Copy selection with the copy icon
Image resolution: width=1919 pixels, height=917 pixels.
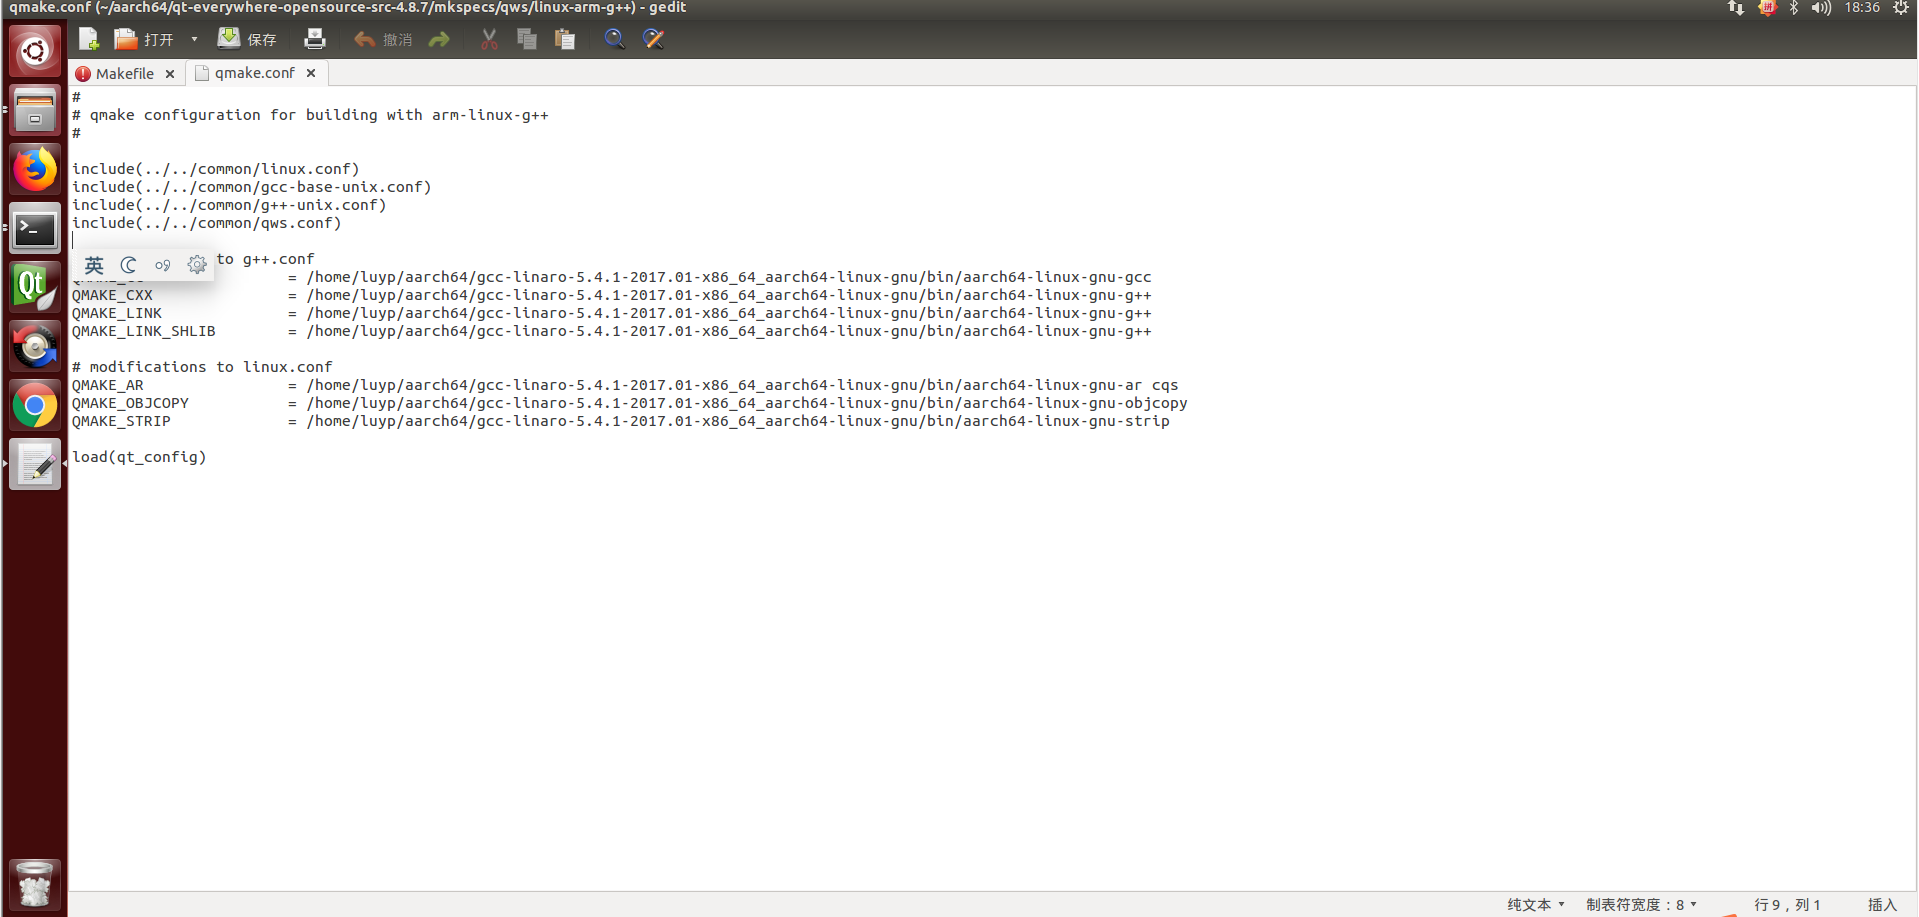pyautogui.click(x=527, y=39)
